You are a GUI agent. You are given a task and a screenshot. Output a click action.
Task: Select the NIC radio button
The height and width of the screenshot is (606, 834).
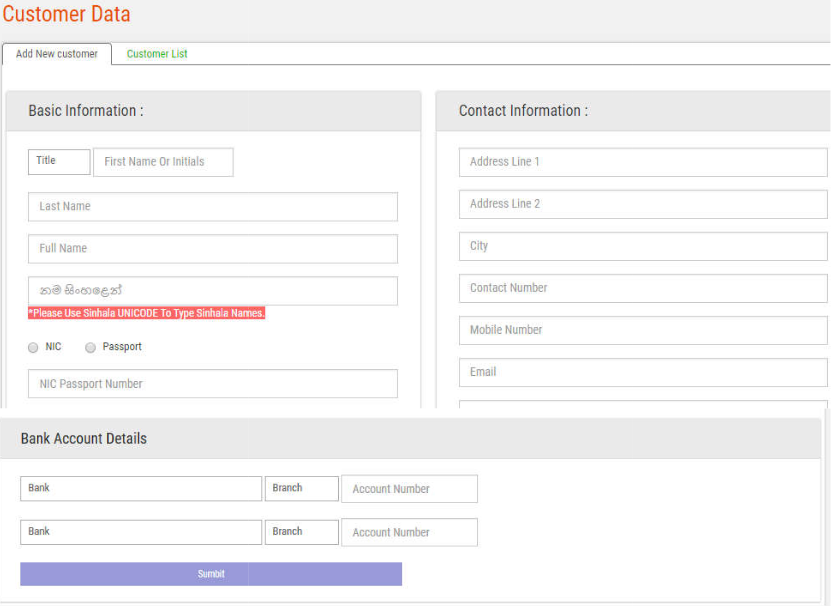tap(31, 347)
